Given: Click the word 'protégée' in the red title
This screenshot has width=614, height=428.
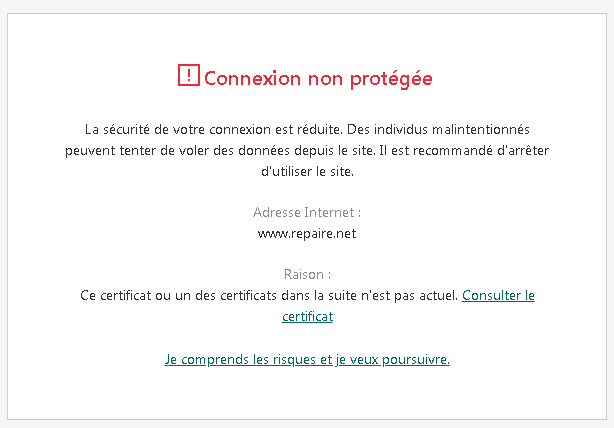Looking at the screenshot, I should click(x=391, y=79).
